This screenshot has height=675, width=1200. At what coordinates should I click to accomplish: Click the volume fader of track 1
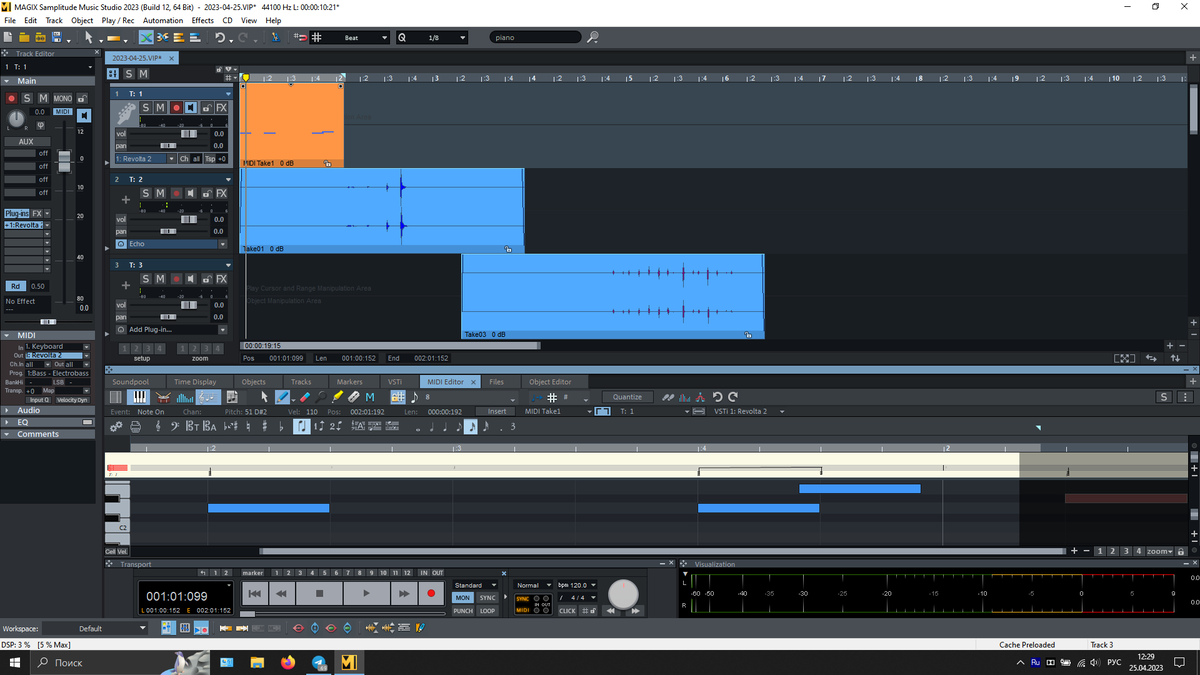tap(188, 133)
